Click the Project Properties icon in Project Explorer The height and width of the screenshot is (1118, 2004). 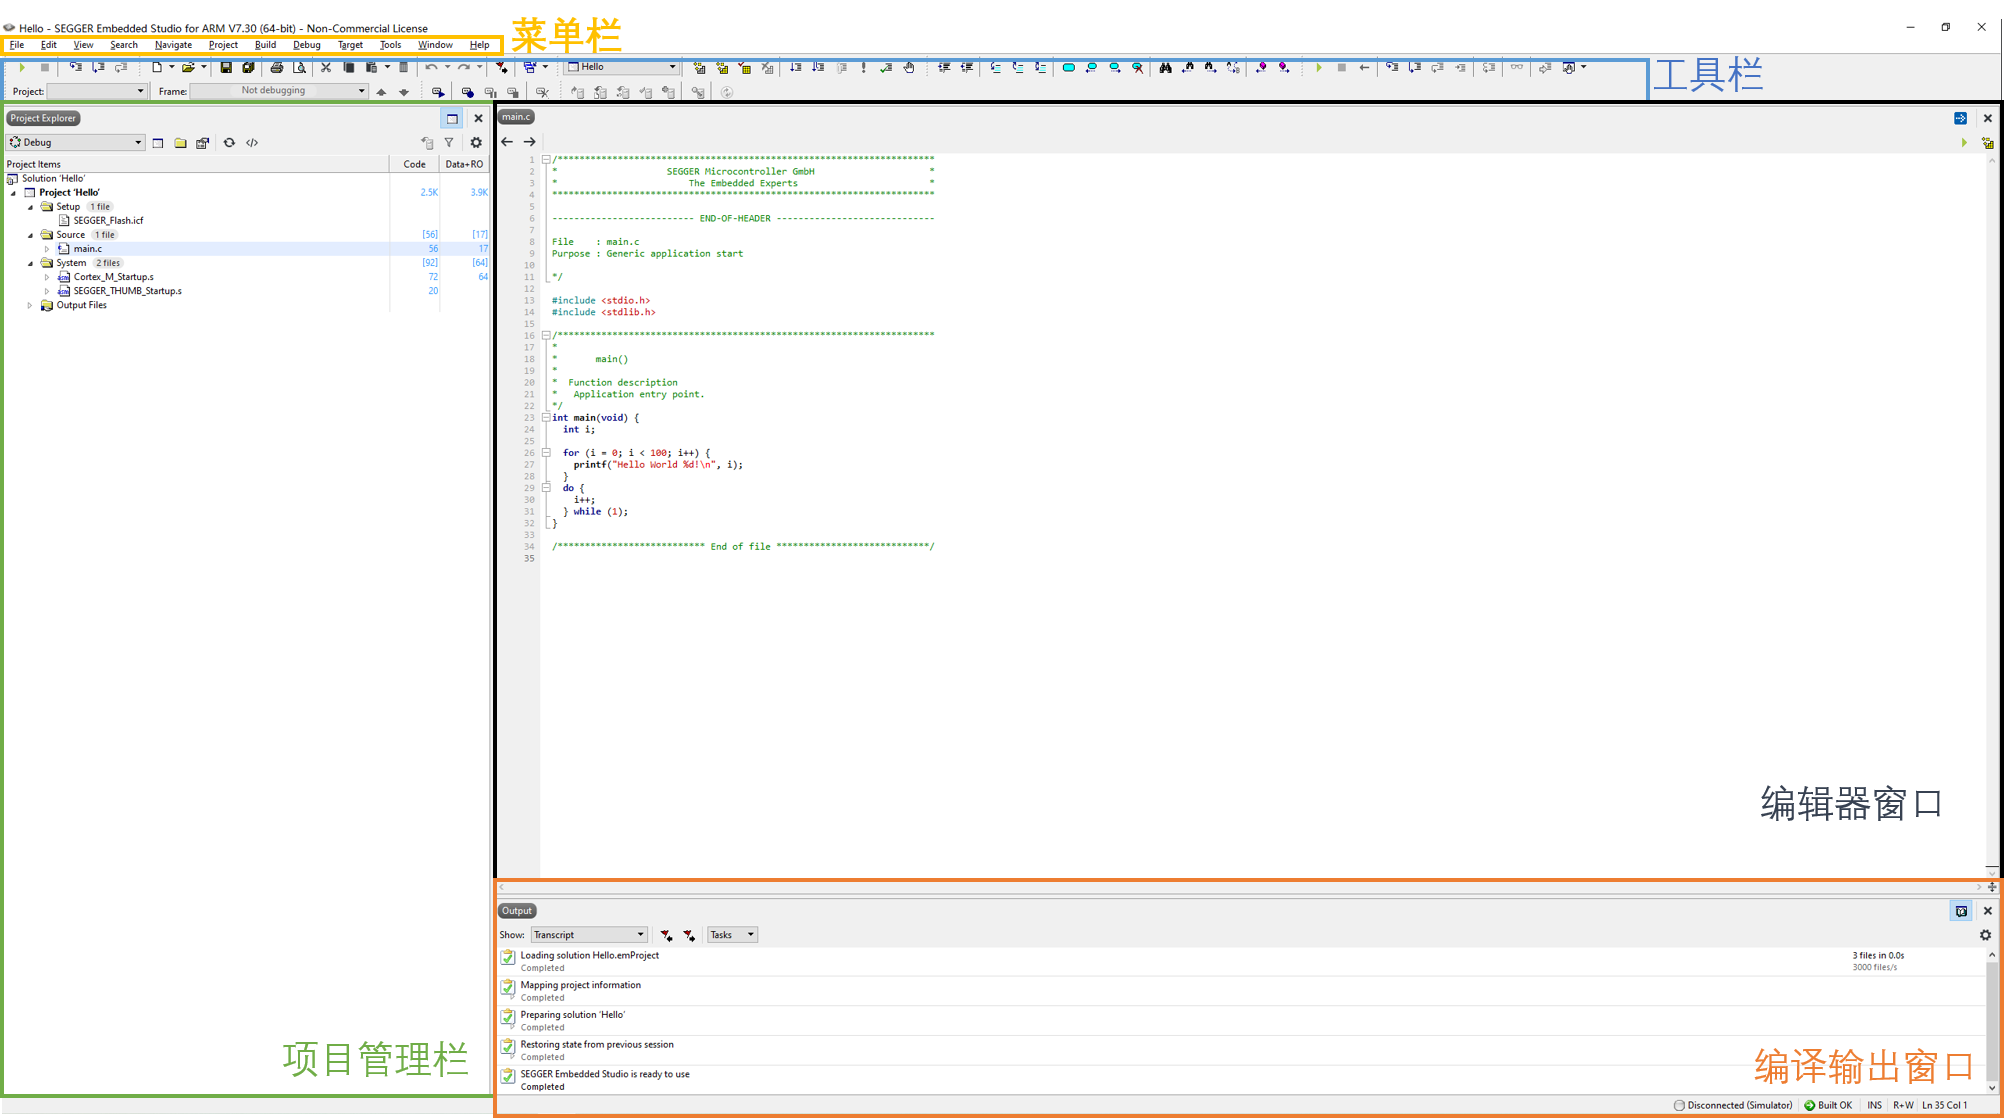(203, 143)
